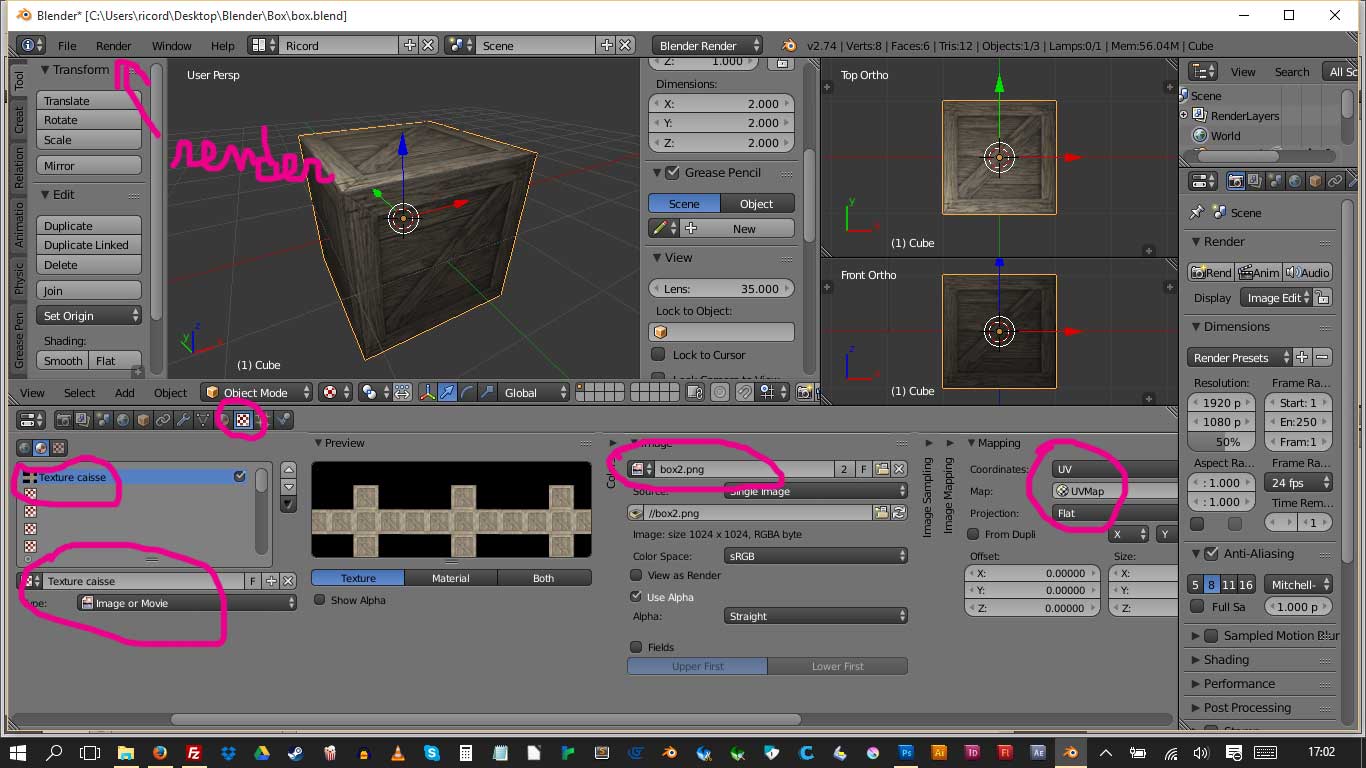Image resolution: width=1366 pixels, height=768 pixels.
Task: Open the Render menu in the top bar
Action: [113, 46]
